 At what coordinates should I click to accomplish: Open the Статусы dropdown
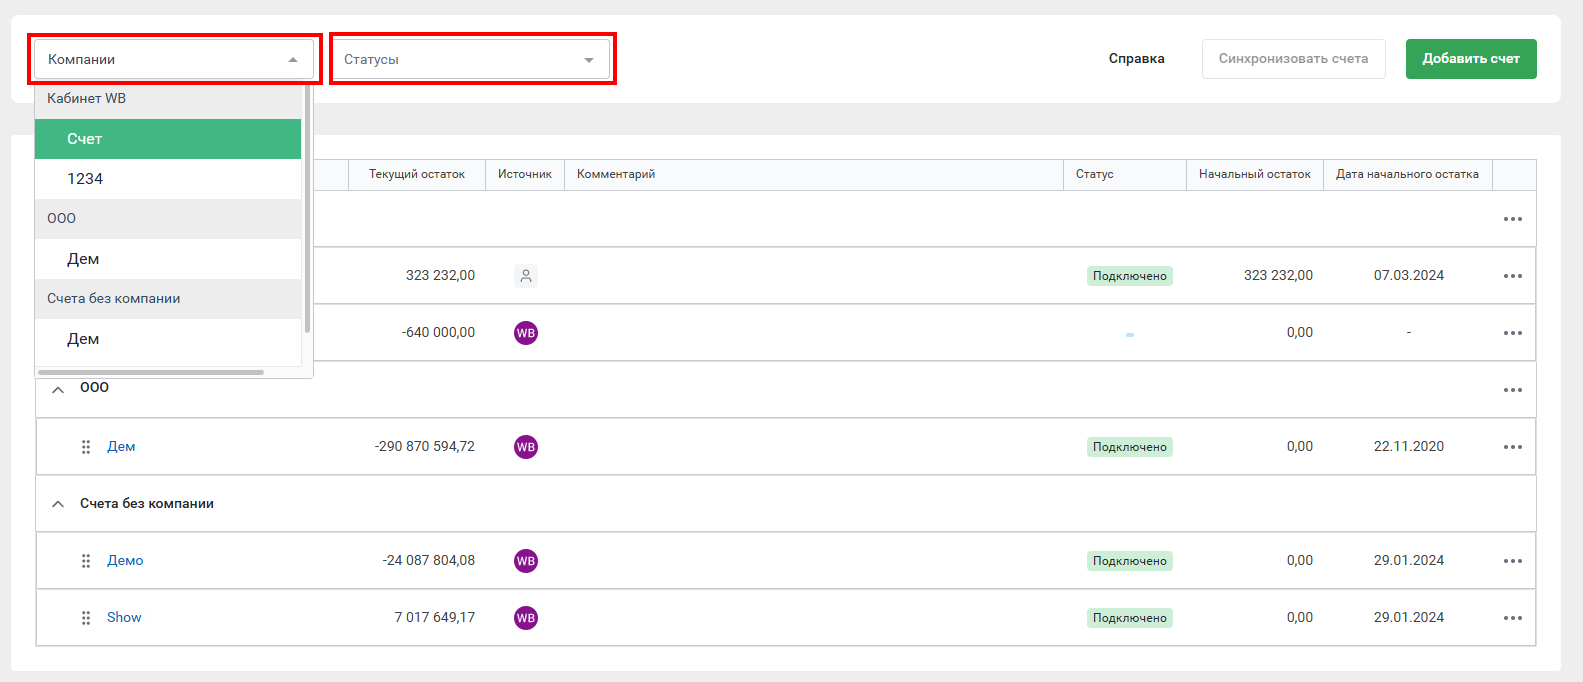click(x=470, y=59)
